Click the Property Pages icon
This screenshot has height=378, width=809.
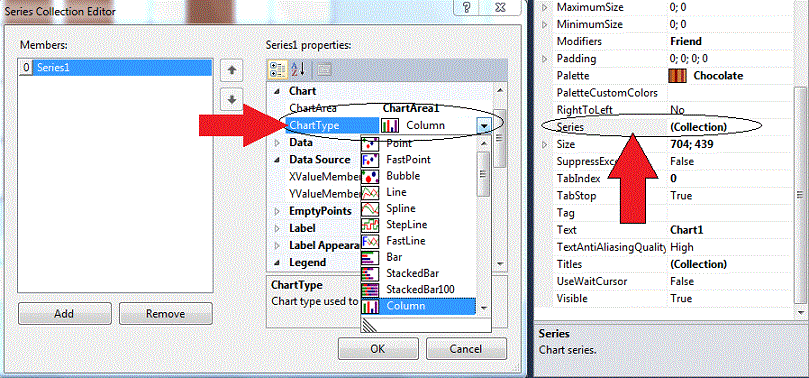323,69
